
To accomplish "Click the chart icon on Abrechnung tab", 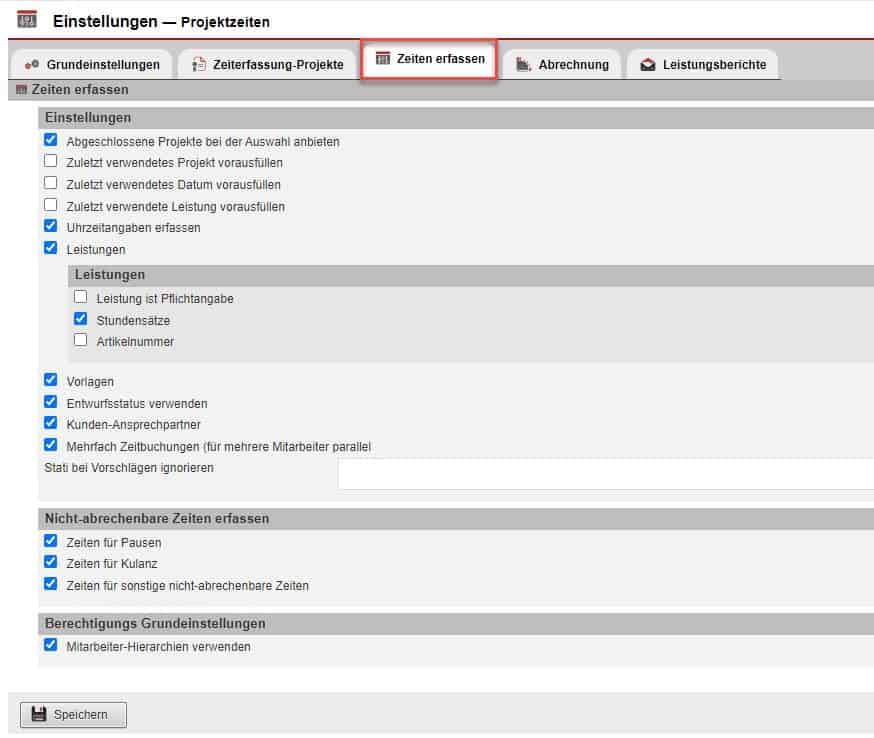I will 523,65.
